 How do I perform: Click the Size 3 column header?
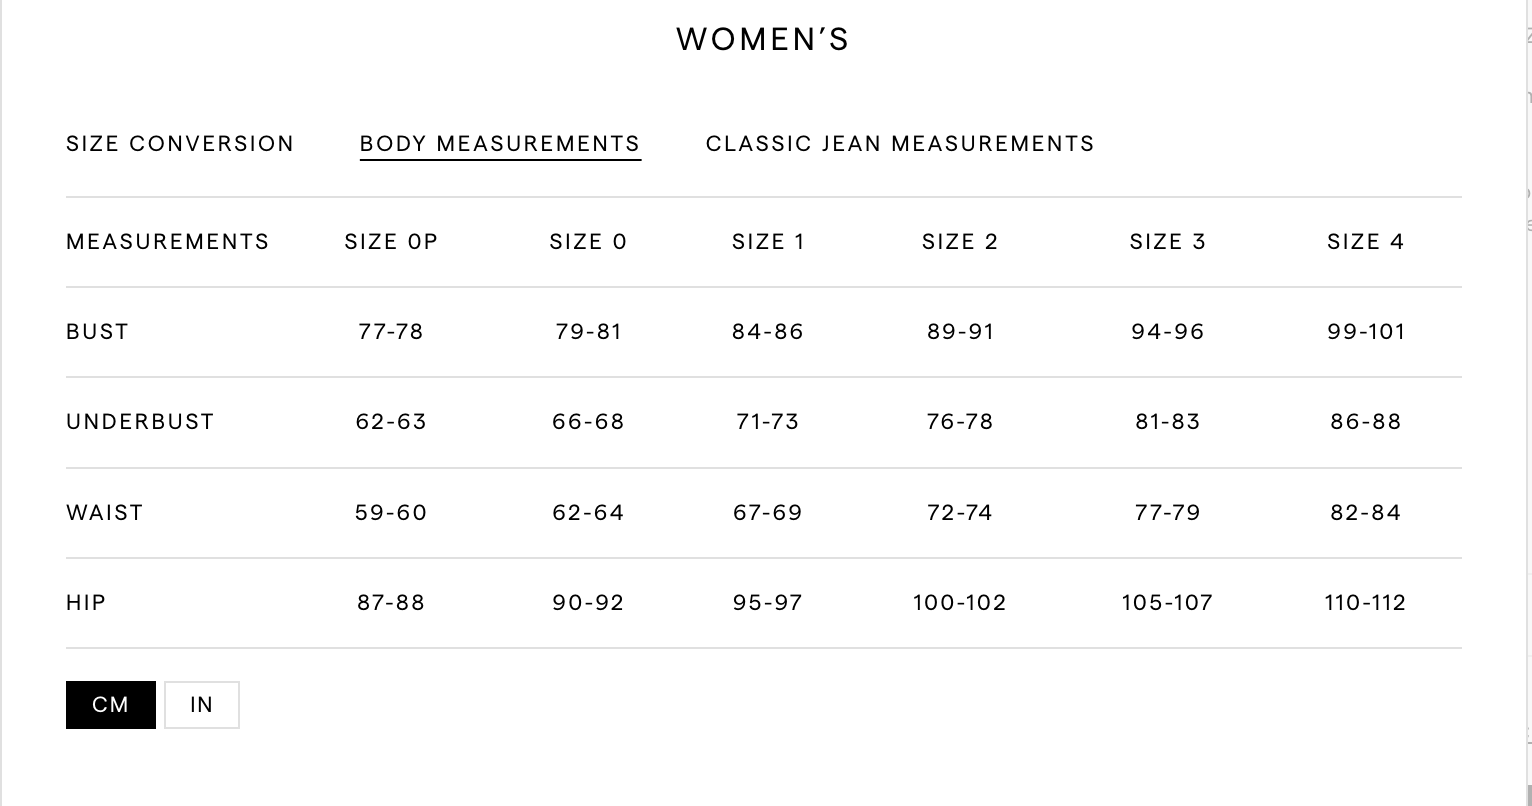point(1167,242)
